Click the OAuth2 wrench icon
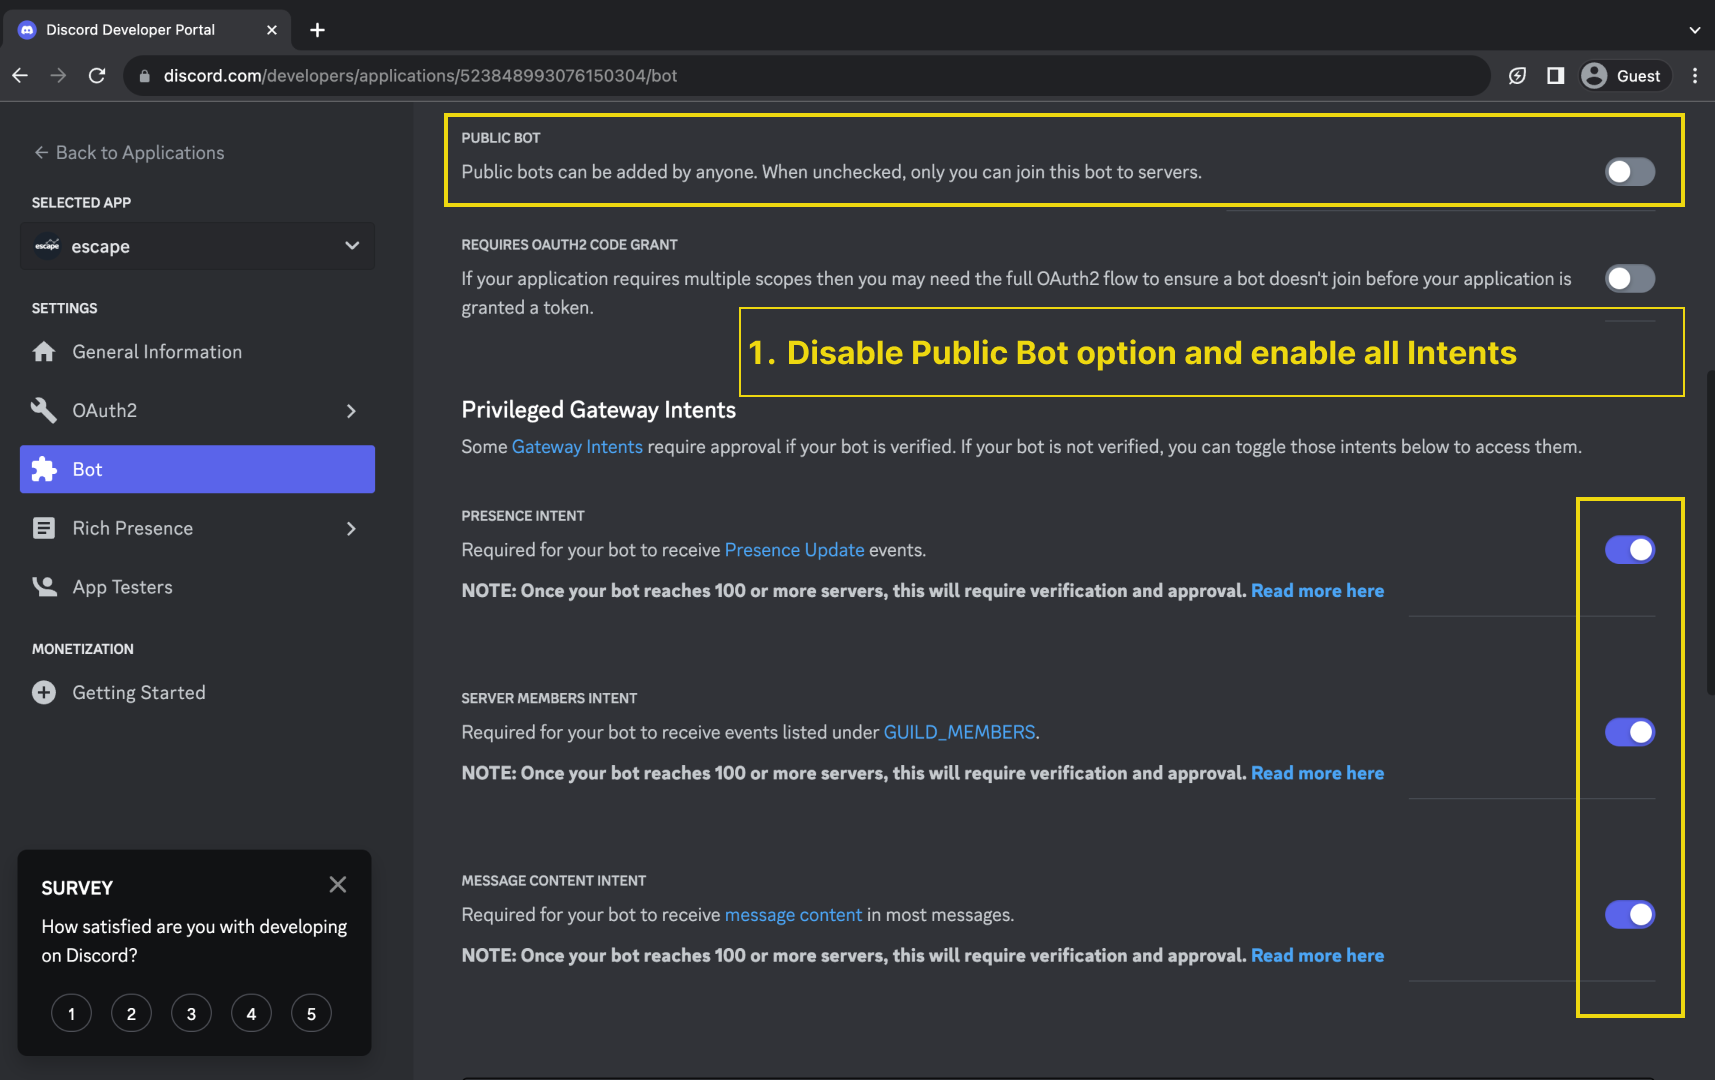The image size is (1715, 1080). (x=44, y=410)
